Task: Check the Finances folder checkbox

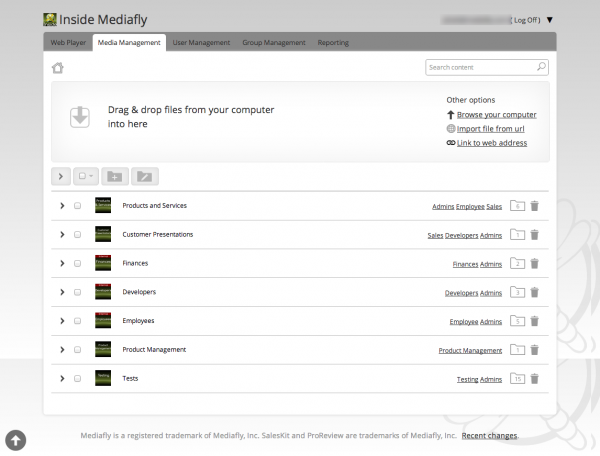Action: [77, 263]
